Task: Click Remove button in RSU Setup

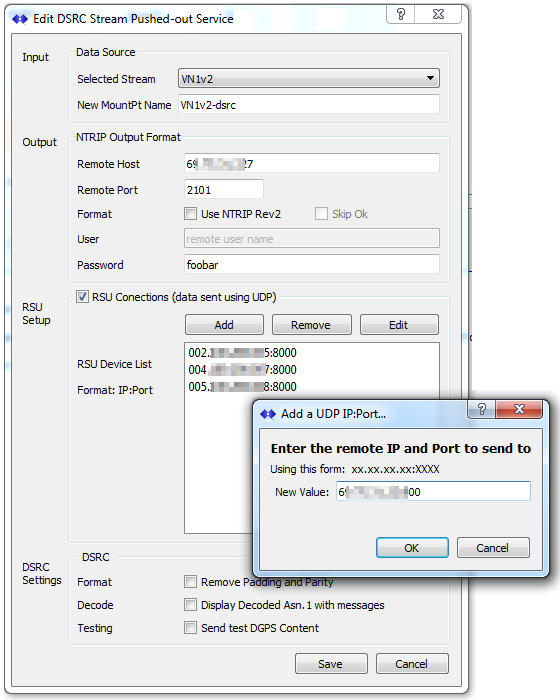Action: (x=312, y=325)
